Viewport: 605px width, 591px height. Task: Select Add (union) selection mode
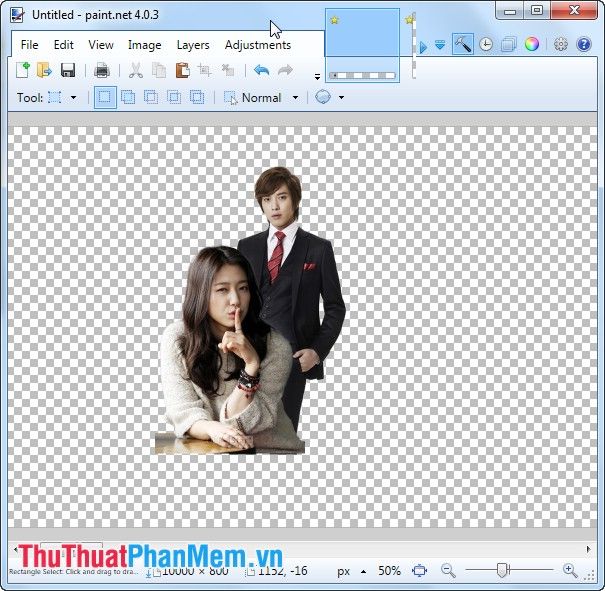point(128,97)
